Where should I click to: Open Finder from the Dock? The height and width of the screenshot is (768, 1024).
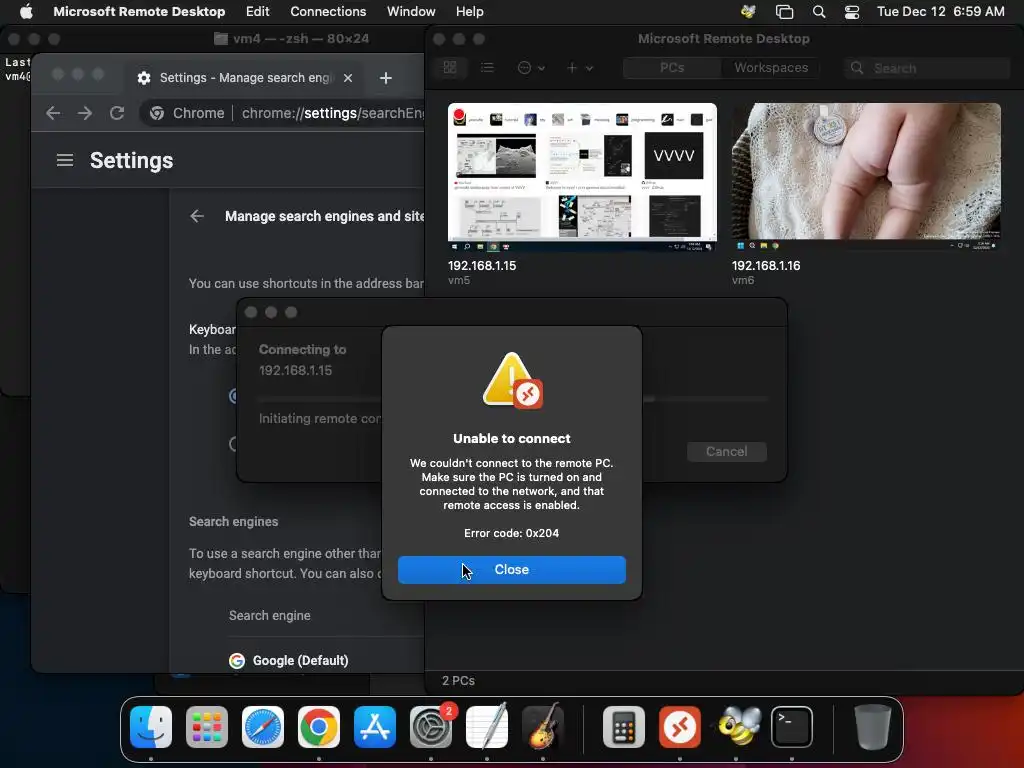point(151,727)
